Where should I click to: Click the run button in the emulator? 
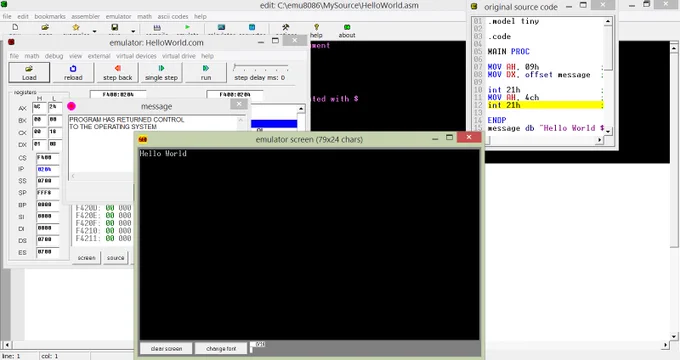pyautogui.click(x=206, y=72)
